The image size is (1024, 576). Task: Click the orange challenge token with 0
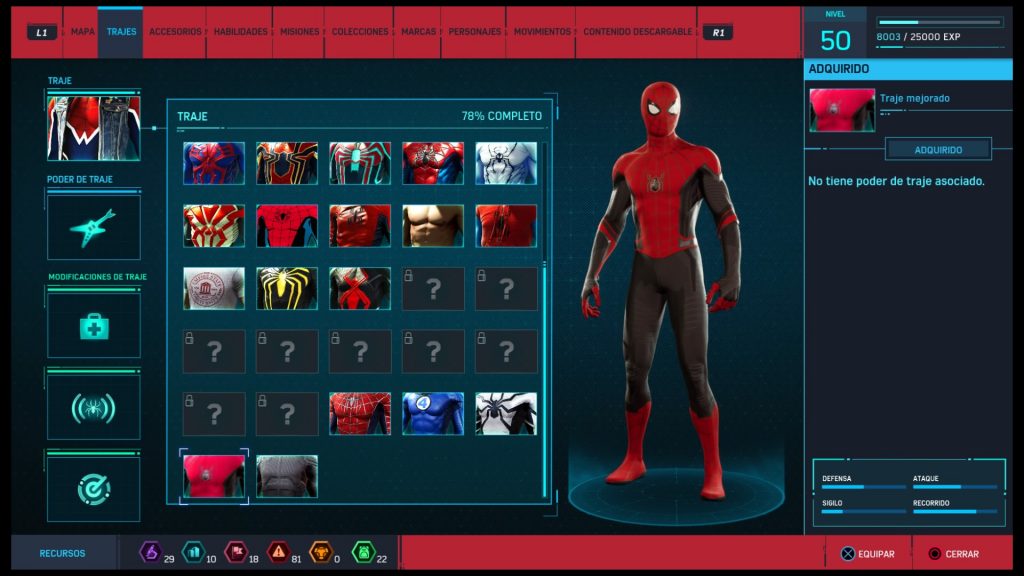tap(321, 552)
